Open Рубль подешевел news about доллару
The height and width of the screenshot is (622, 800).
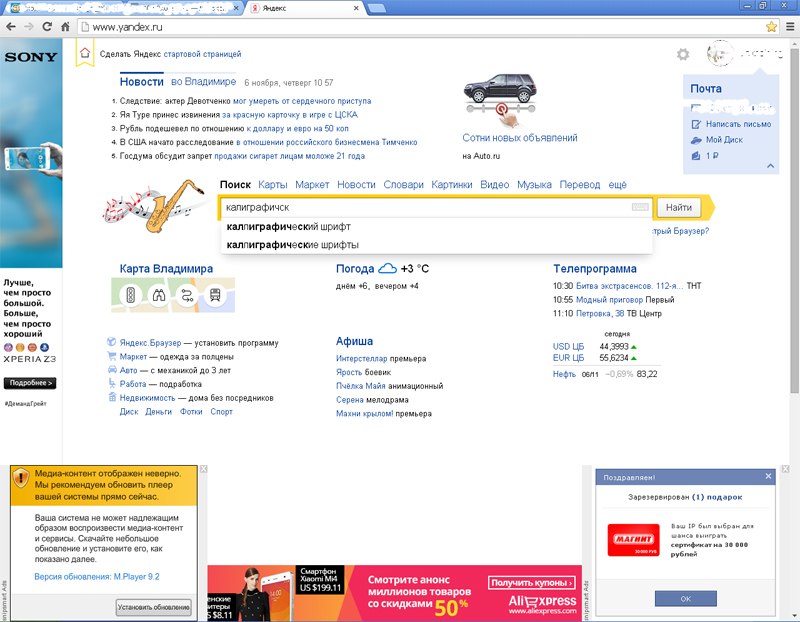click(x=297, y=129)
